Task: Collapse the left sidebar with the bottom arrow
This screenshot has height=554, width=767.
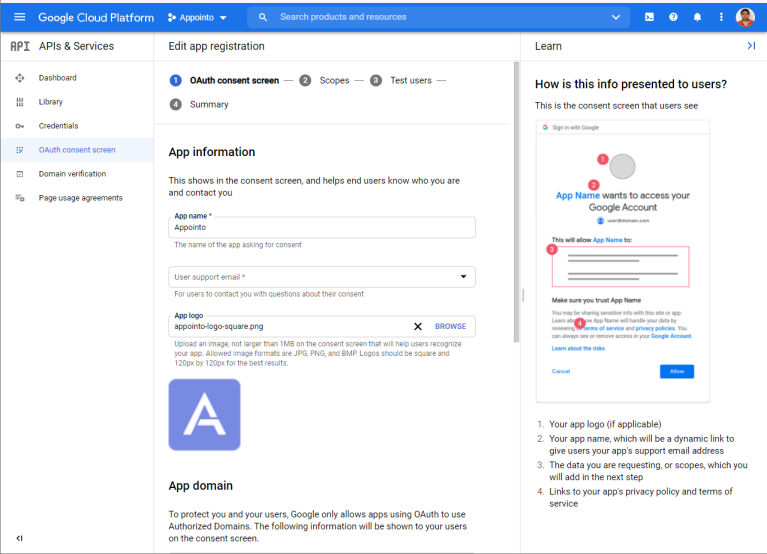Action: pos(20,538)
